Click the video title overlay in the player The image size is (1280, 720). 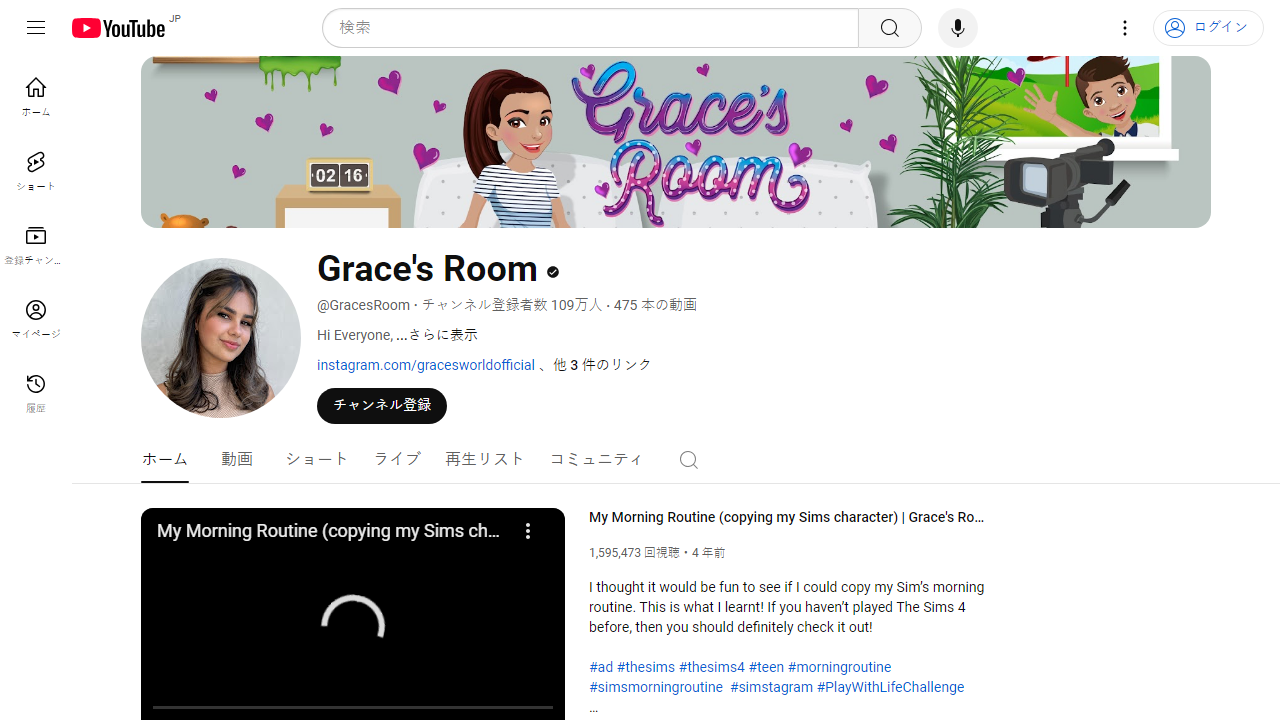[329, 531]
